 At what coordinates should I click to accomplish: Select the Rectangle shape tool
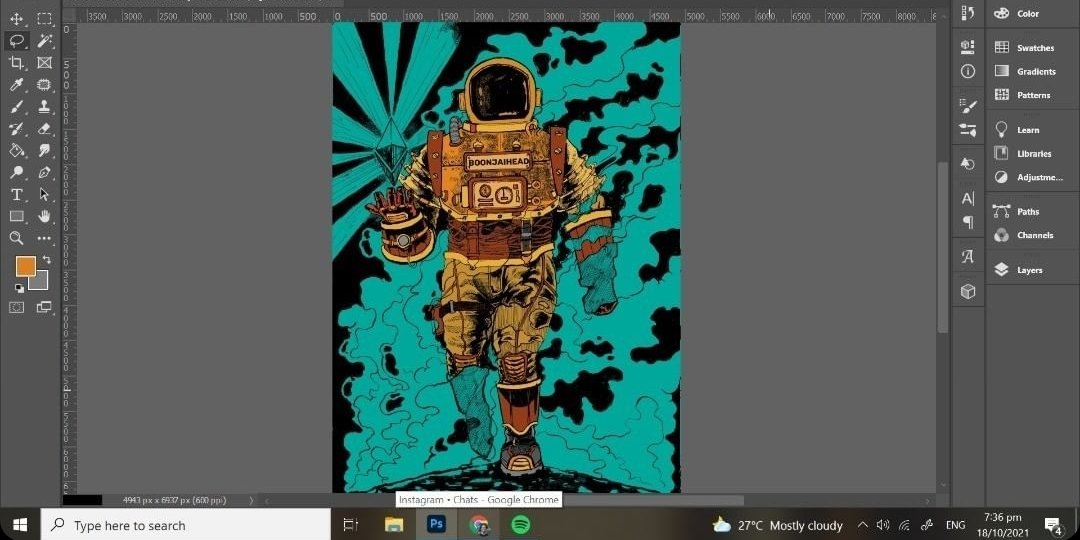pyautogui.click(x=17, y=216)
